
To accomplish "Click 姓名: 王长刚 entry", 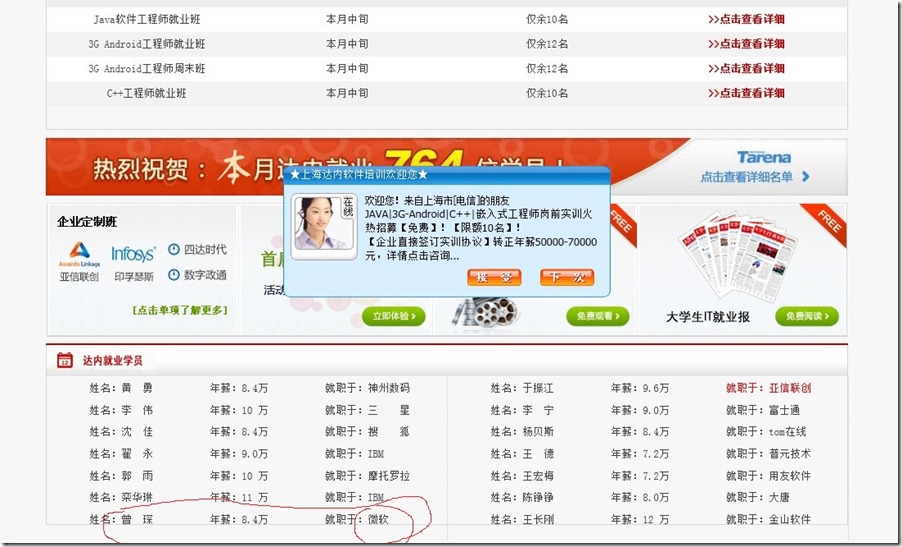I will pyautogui.click(x=522, y=519).
